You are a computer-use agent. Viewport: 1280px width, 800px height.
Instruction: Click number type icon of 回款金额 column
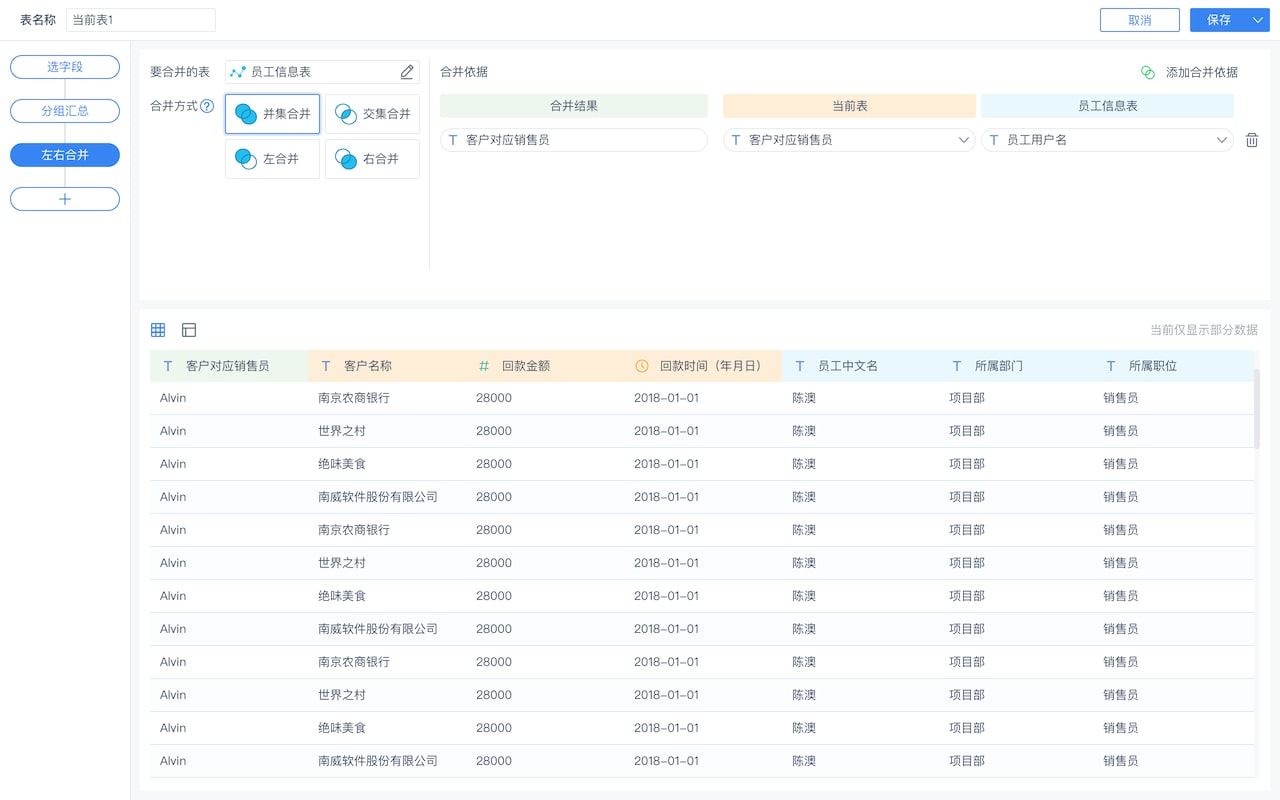pyautogui.click(x=484, y=366)
